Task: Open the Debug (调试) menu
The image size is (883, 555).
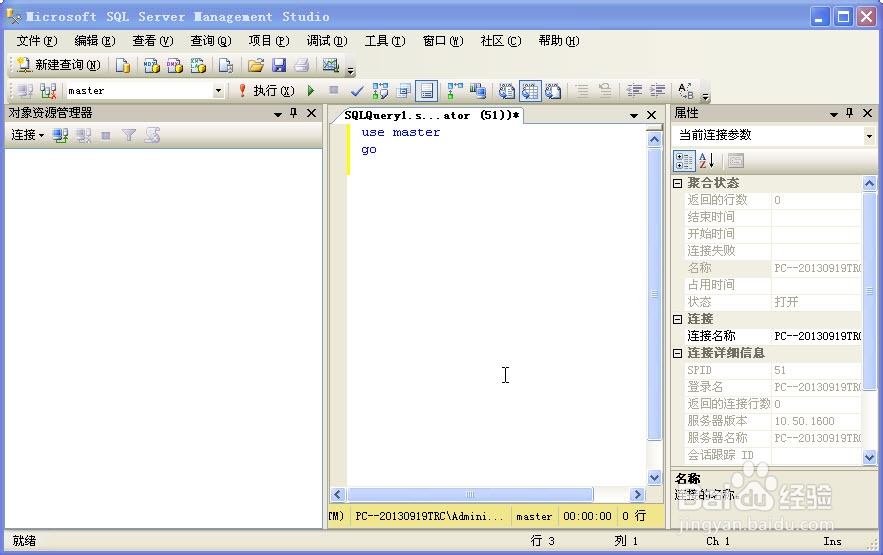Action: tap(327, 41)
